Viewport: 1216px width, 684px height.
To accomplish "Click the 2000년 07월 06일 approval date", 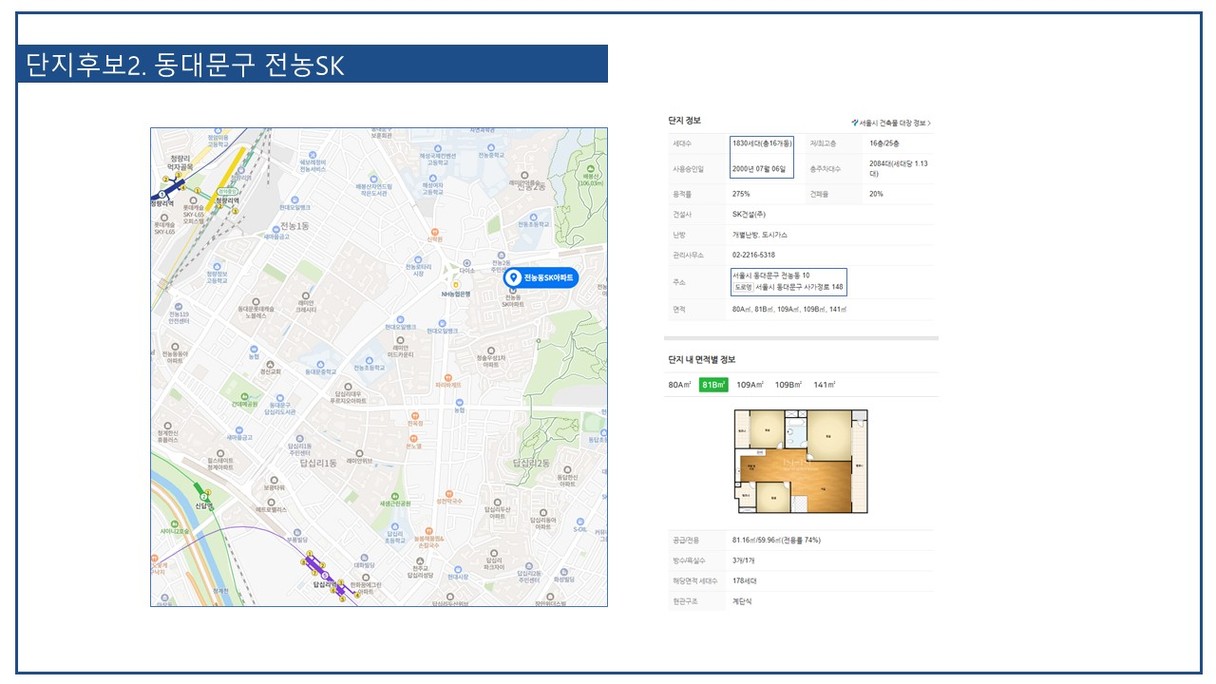I will [x=759, y=168].
